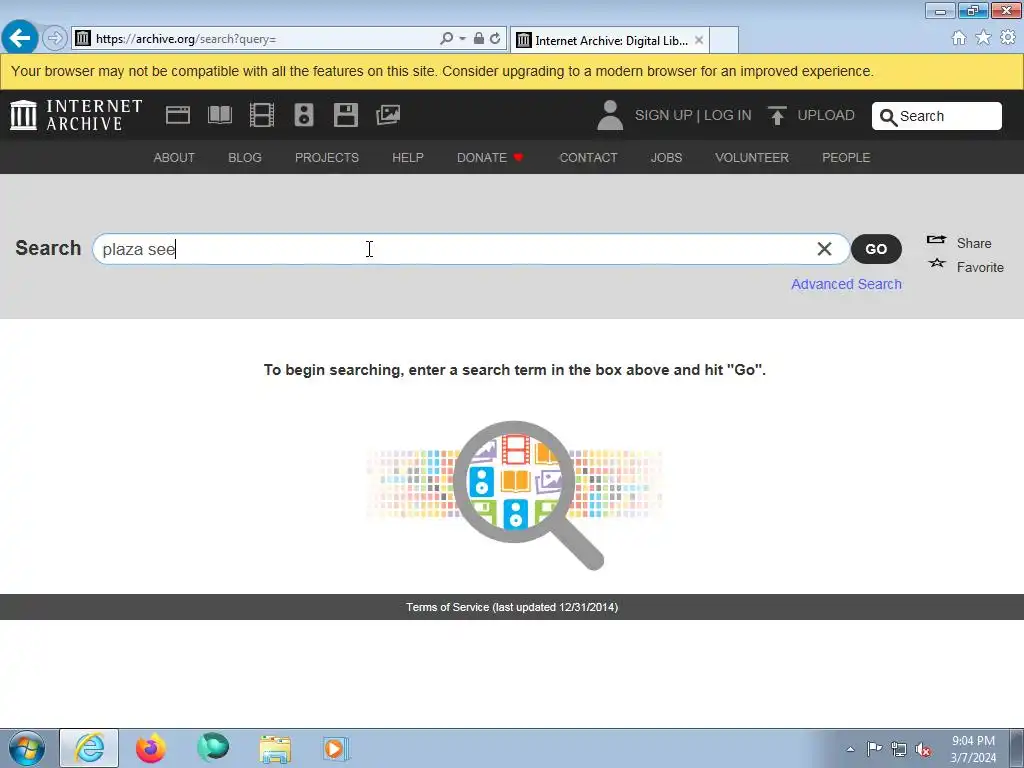Open a new browser tab
Screen dimensions: 1024x768
pos(724,40)
